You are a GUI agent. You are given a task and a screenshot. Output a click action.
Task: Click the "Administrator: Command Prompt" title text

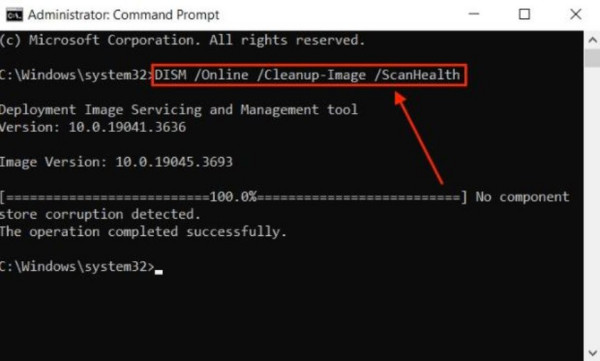tap(123, 15)
